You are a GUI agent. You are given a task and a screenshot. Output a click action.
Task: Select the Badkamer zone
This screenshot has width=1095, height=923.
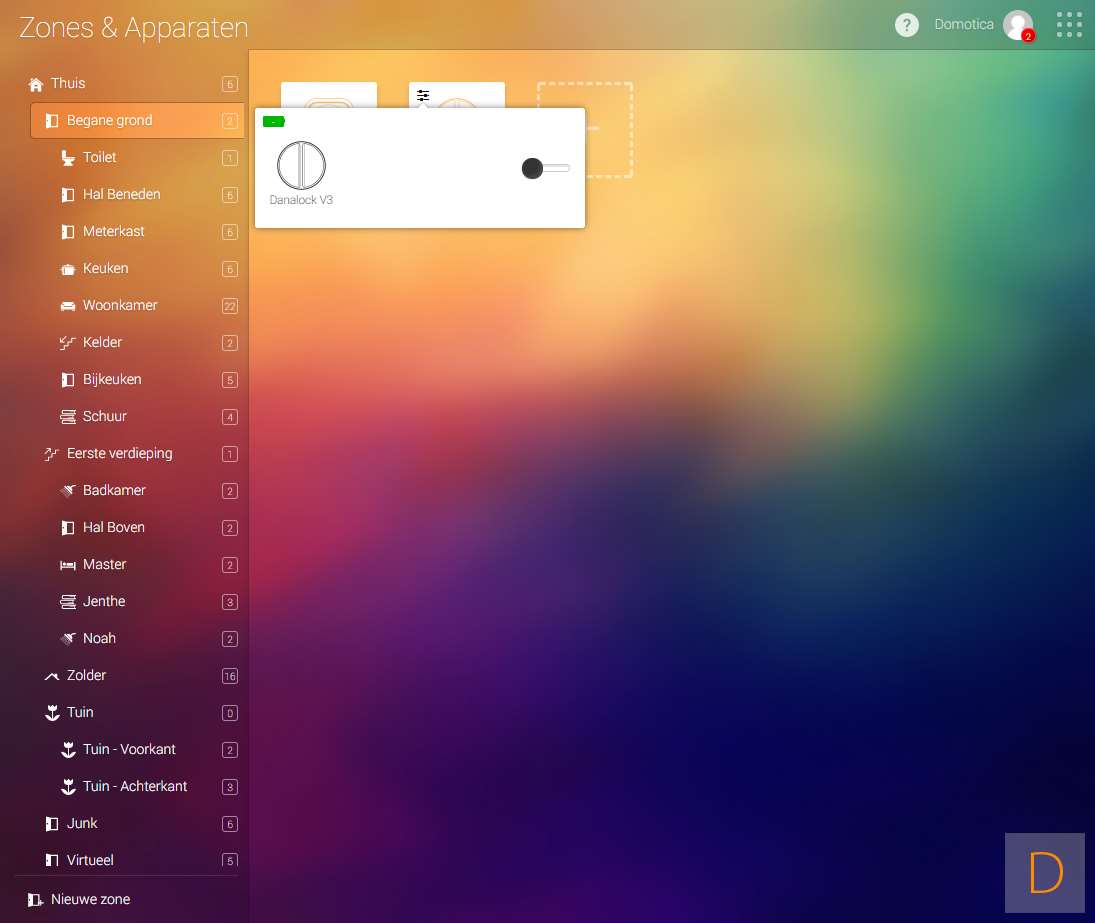pos(114,491)
